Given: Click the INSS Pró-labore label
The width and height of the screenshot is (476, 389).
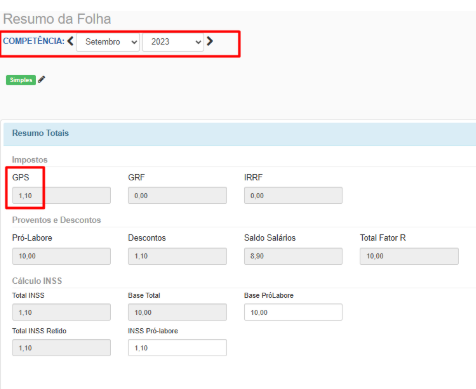Looking at the screenshot, I should point(153,331).
